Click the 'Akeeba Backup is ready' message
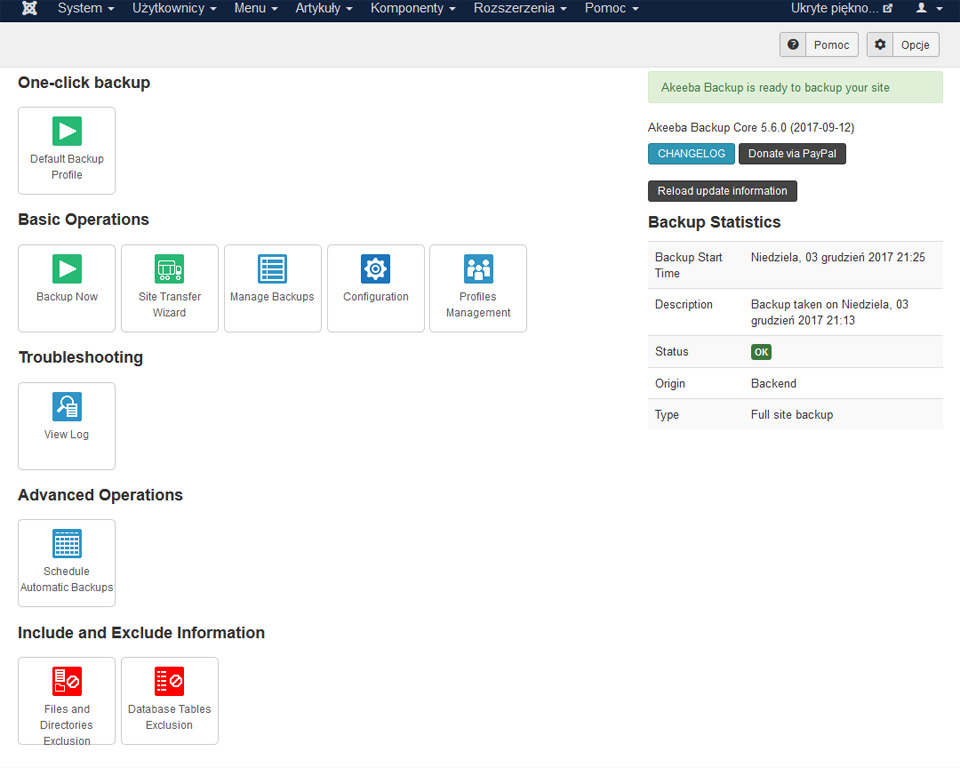 point(775,88)
